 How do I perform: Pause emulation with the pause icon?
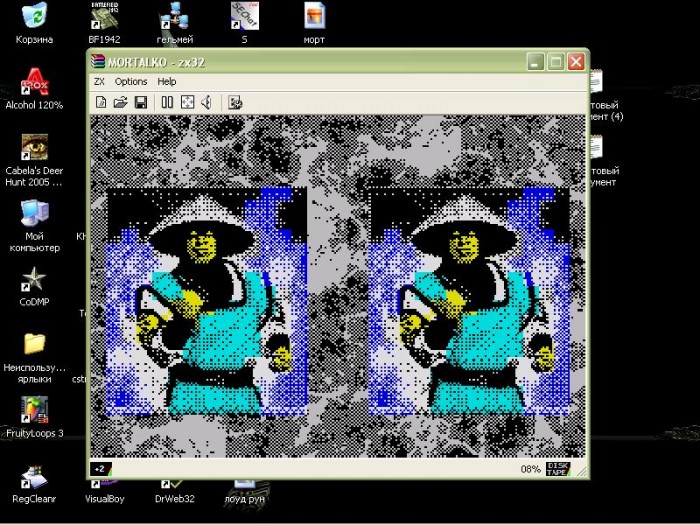167,103
